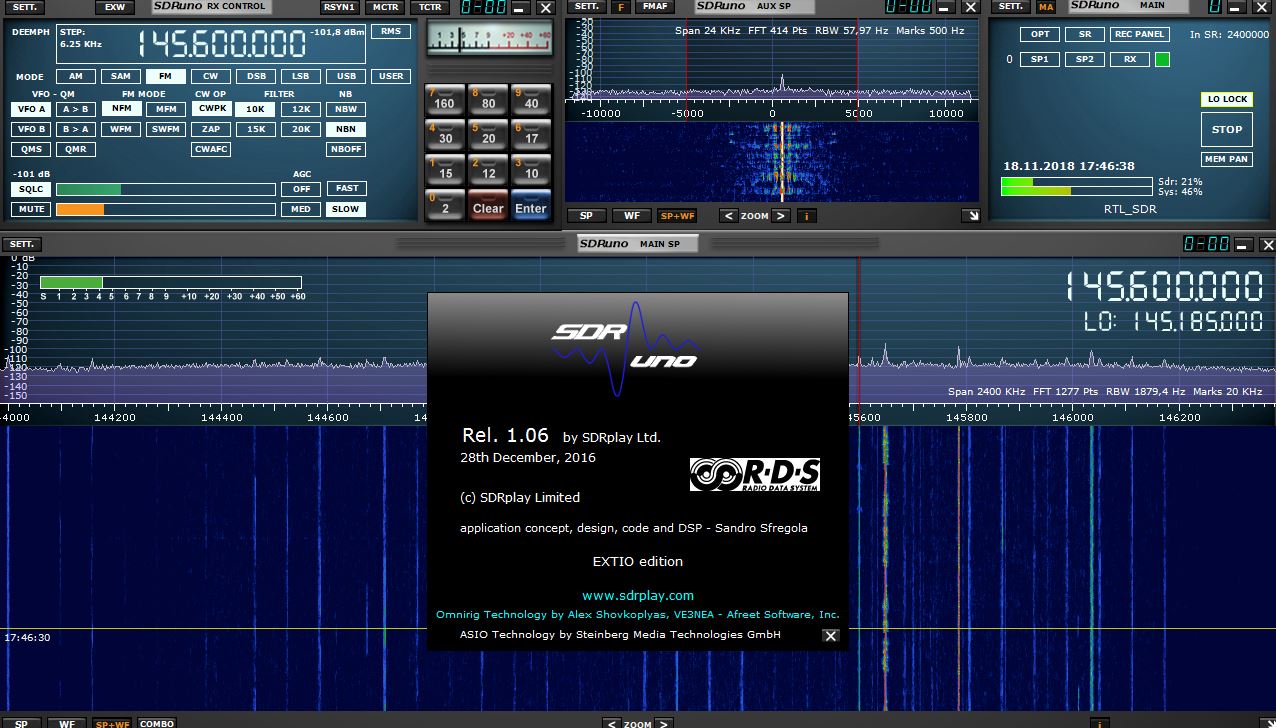Image resolution: width=1276 pixels, height=728 pixels.
Task: Click keypad button 17 band preset
Action: [531, 133]
